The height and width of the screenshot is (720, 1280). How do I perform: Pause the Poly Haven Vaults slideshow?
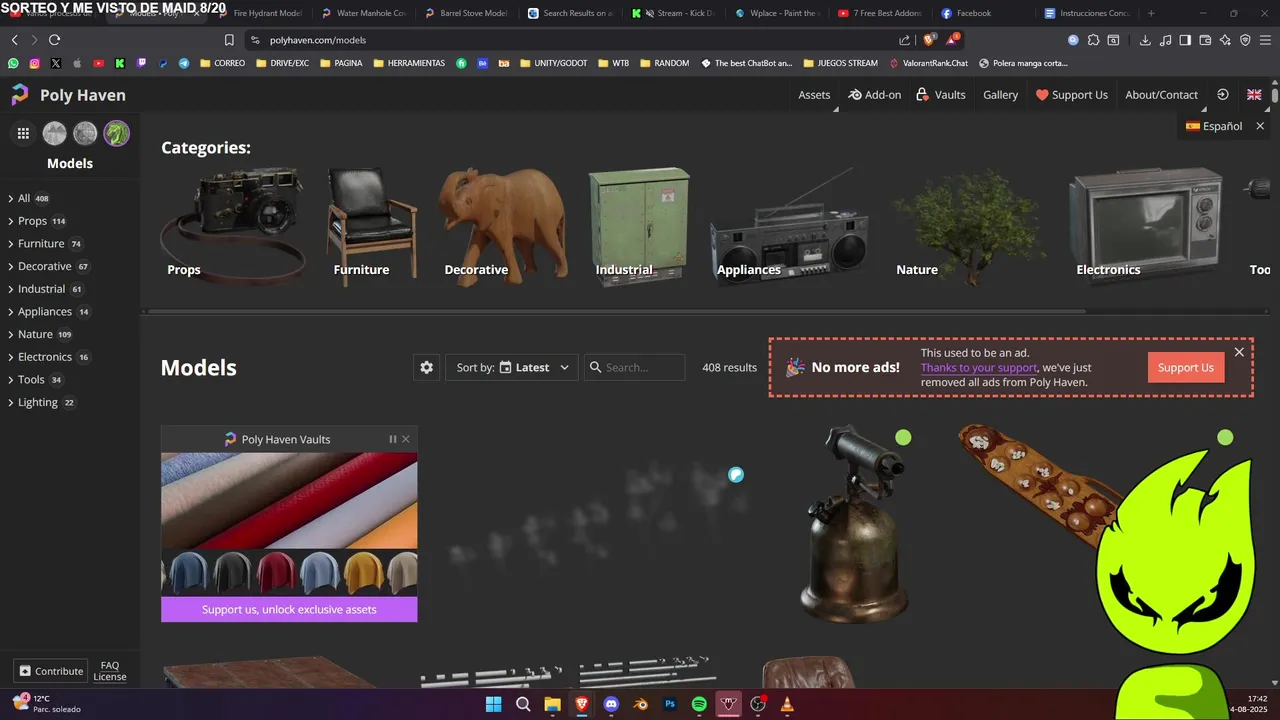pyautogui.click(x=392, y=439)
